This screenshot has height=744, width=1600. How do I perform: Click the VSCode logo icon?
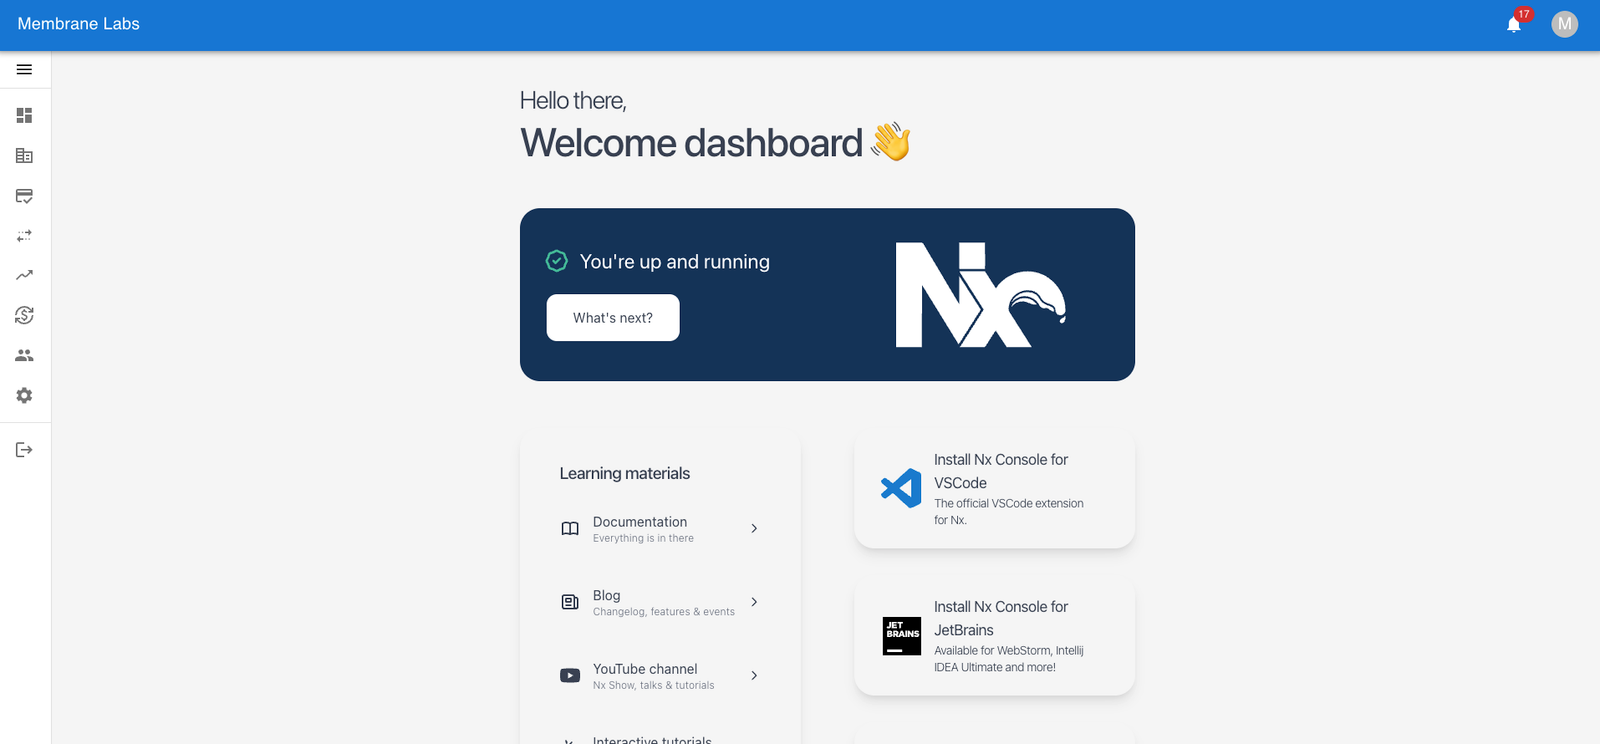pyautogui.click(x=901, y=488)
